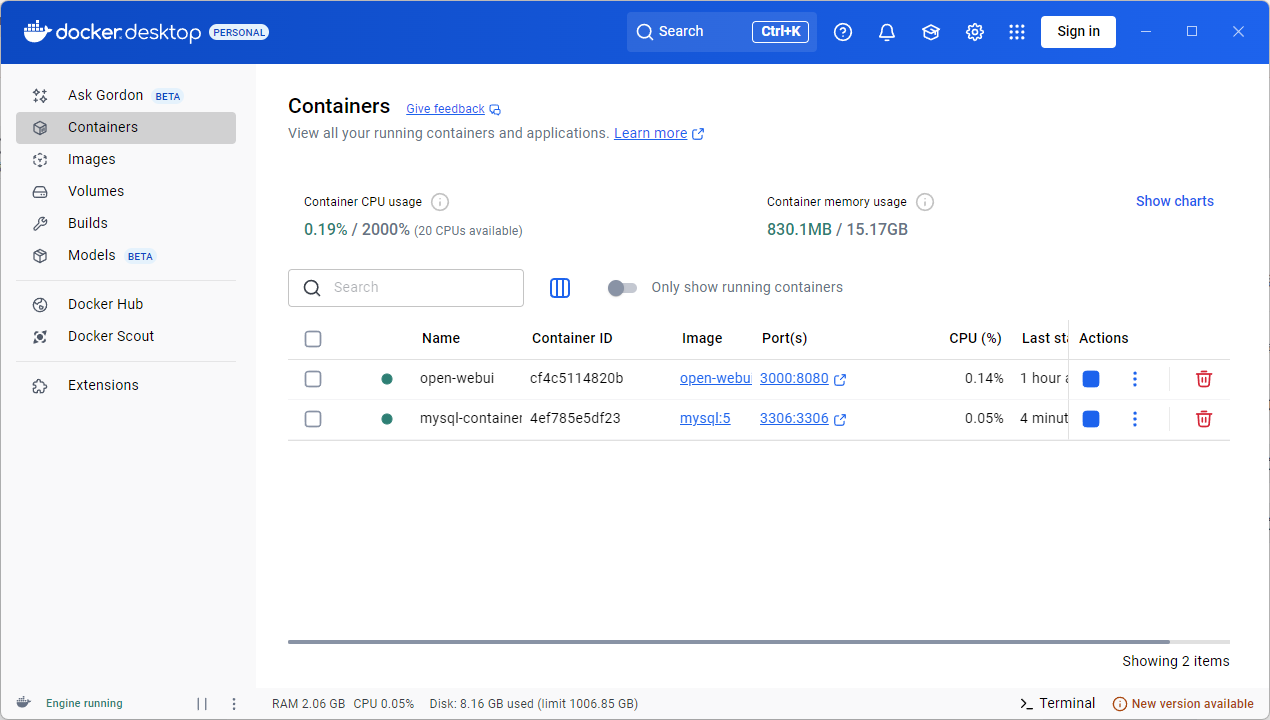Click container ID 4ef785e5df23
This screenshot has height=720, width=1270.
click(x=575, y=419)
